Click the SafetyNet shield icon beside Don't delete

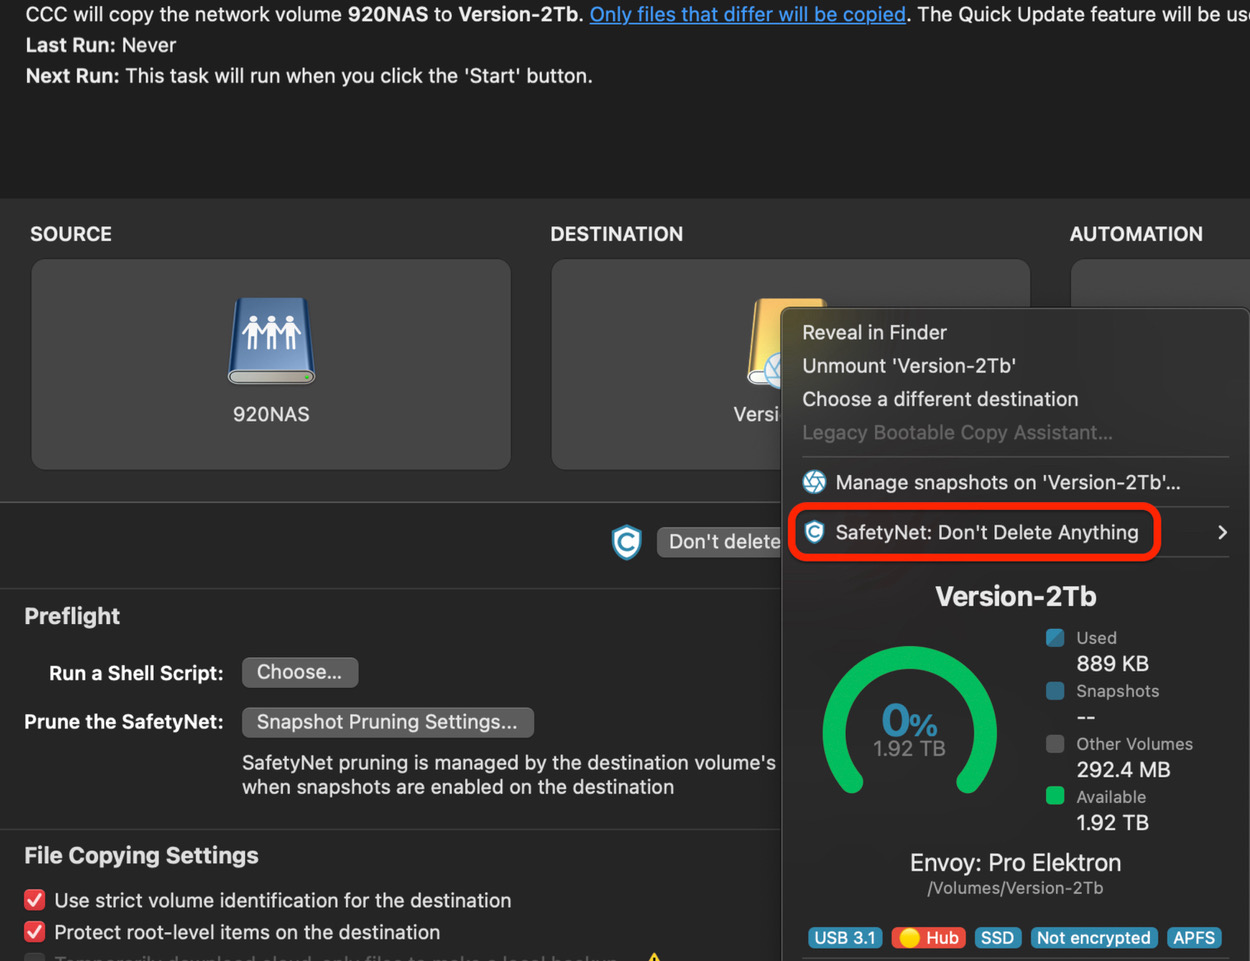(627, 542)
